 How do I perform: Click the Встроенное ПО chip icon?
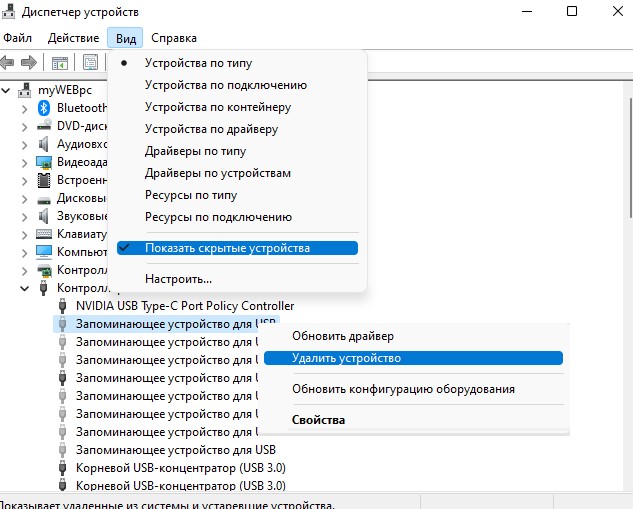(x=44, y=180)
